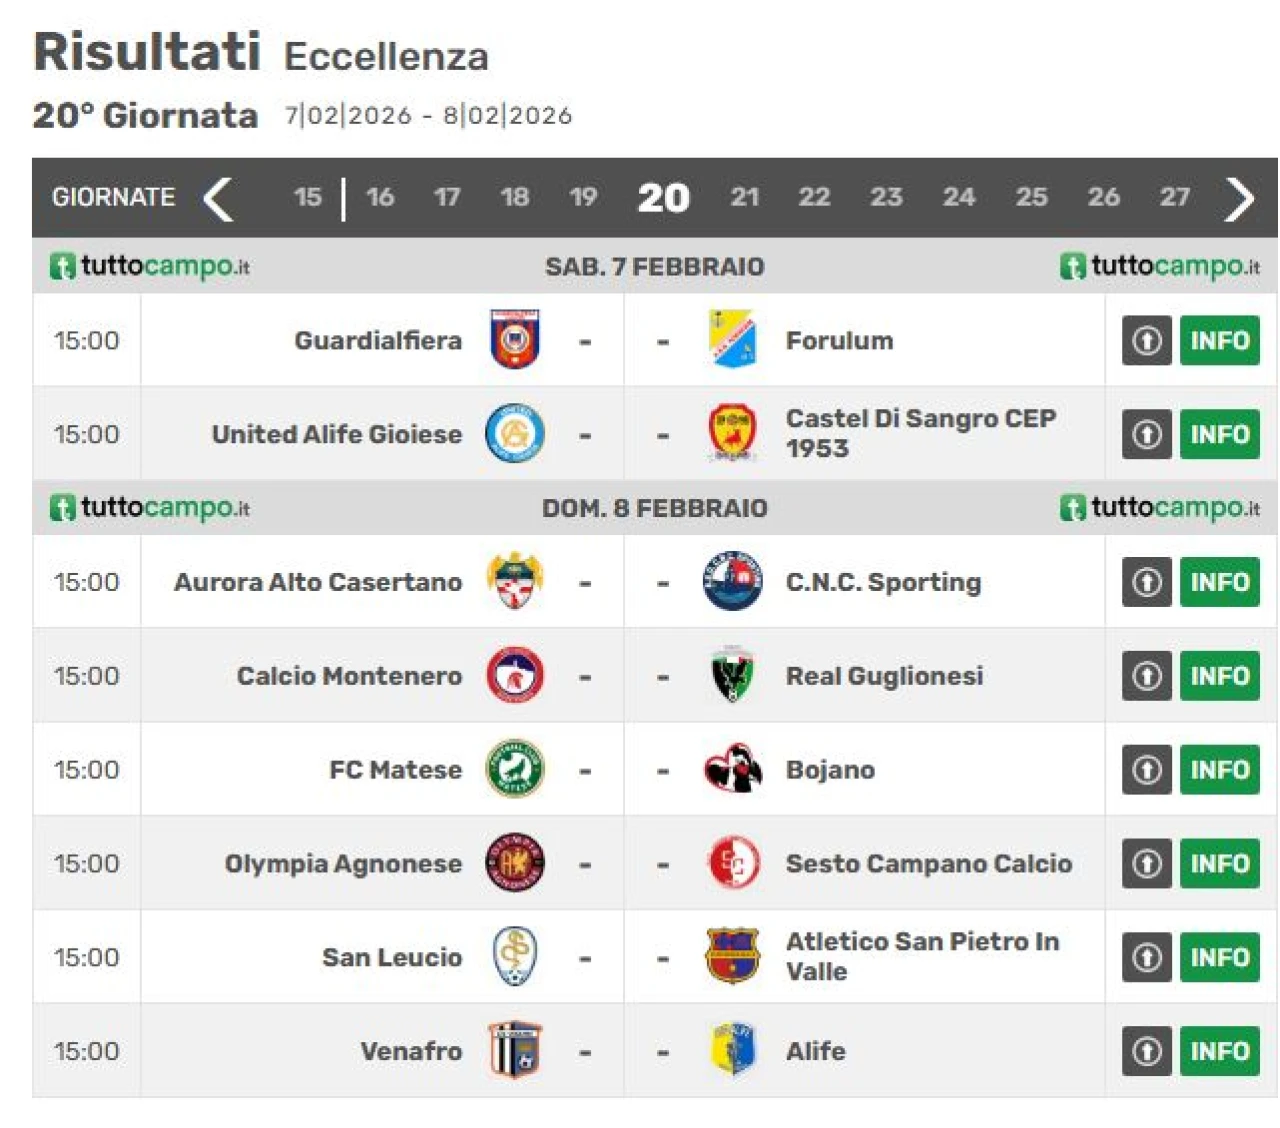Jump to giornata 27

[x=1175, y=197]
